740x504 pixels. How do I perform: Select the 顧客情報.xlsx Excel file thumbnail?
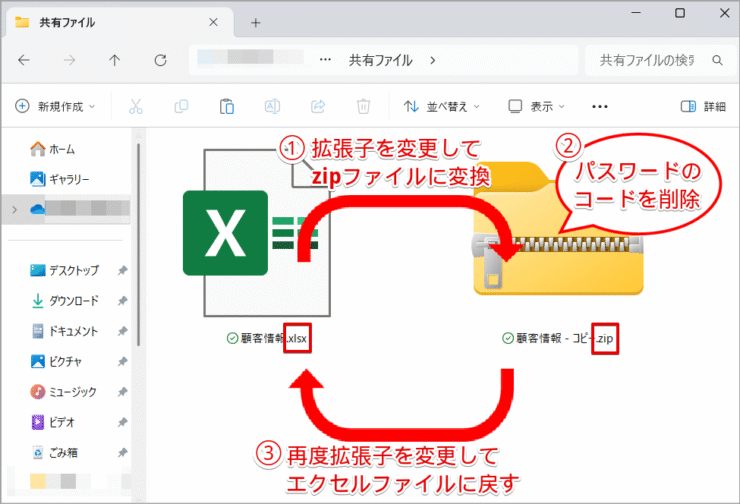point(257,233)
